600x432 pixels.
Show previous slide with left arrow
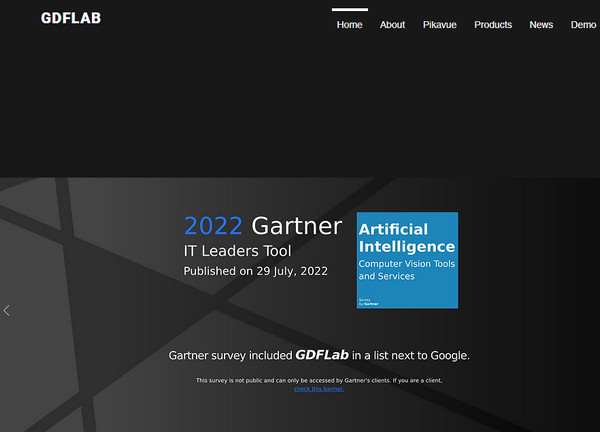pos(7,310)
